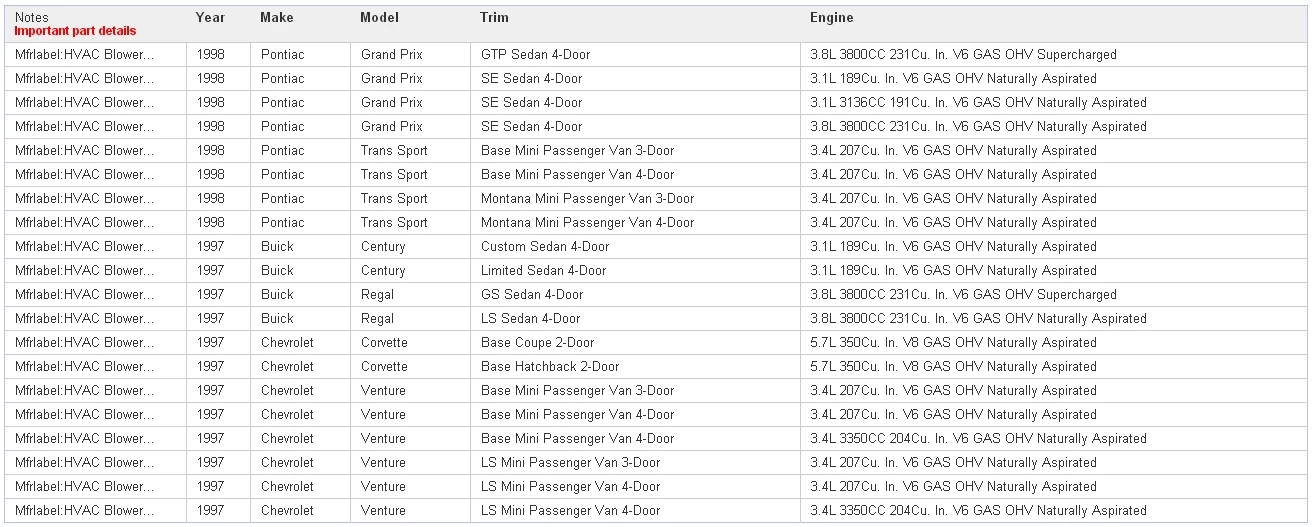This screenshot has height=527, width=1312.
Task: Click the red Important part details text
Action: [75, 31]
